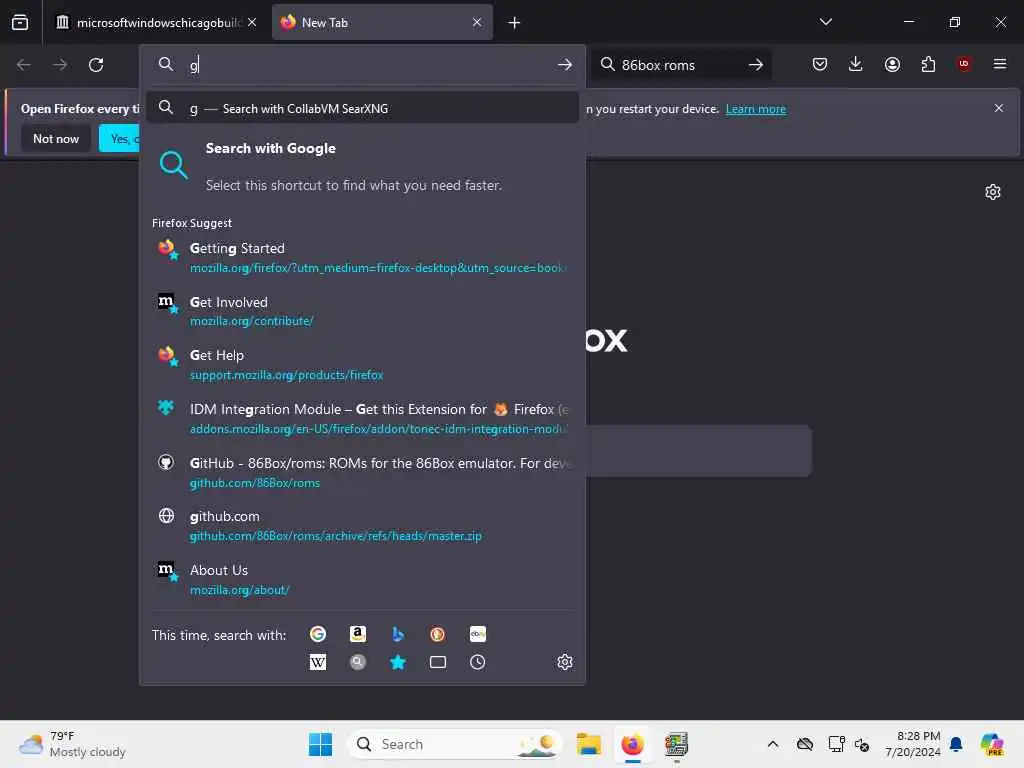Select 'g — Search with CollabVM SearXNG' suggestion

click(362, 108)
